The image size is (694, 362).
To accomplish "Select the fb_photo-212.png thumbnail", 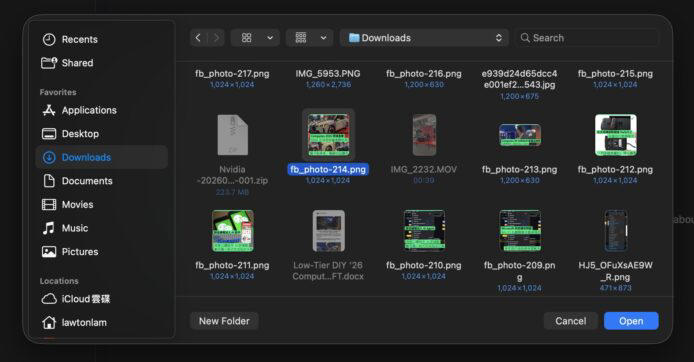I will [616, 135].
